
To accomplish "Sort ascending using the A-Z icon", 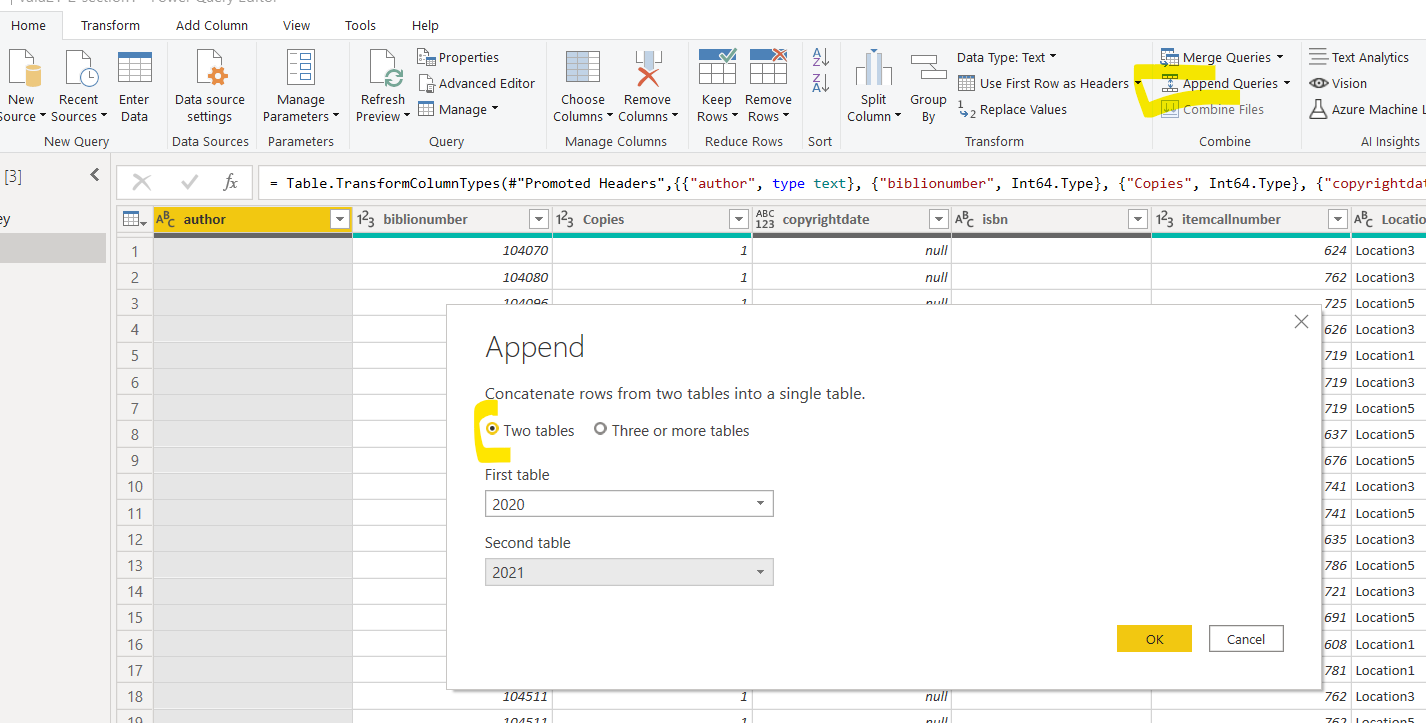I will point(821,58).
